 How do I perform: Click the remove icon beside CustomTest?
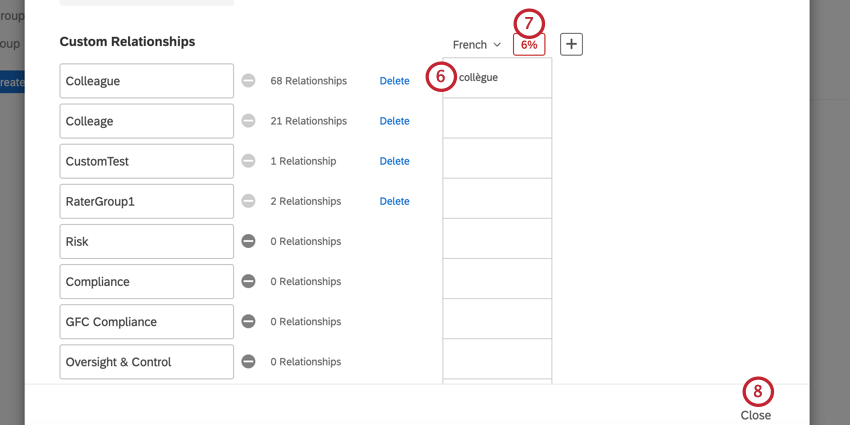(x=248, y=161)
